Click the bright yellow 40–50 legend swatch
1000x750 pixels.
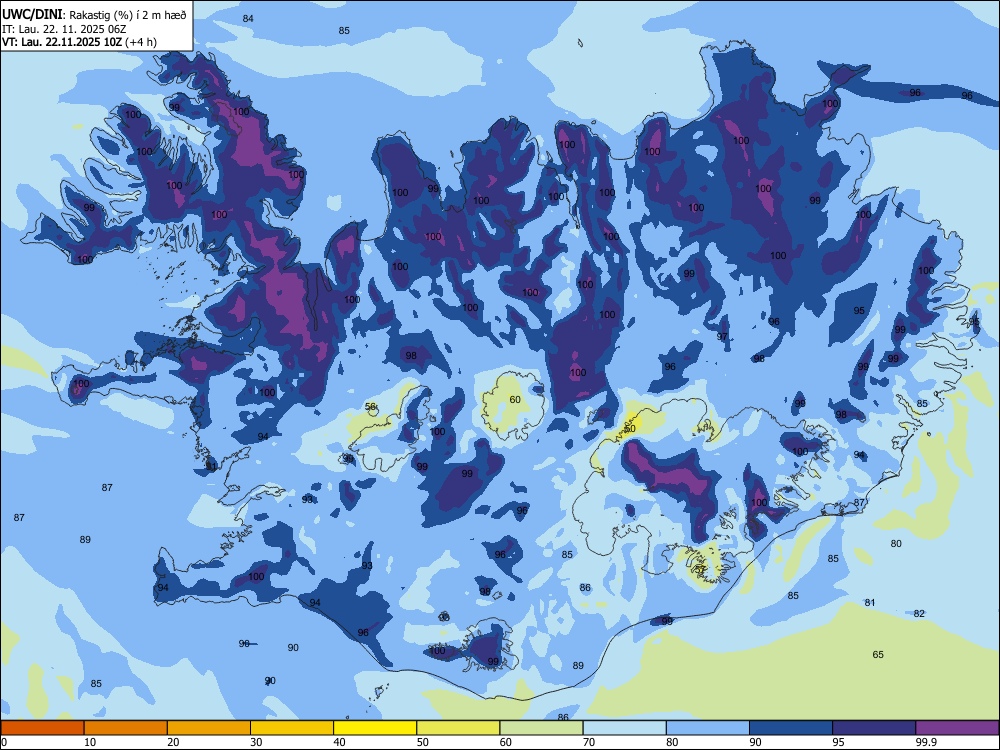pyautogui.click(x=375, y=728)
